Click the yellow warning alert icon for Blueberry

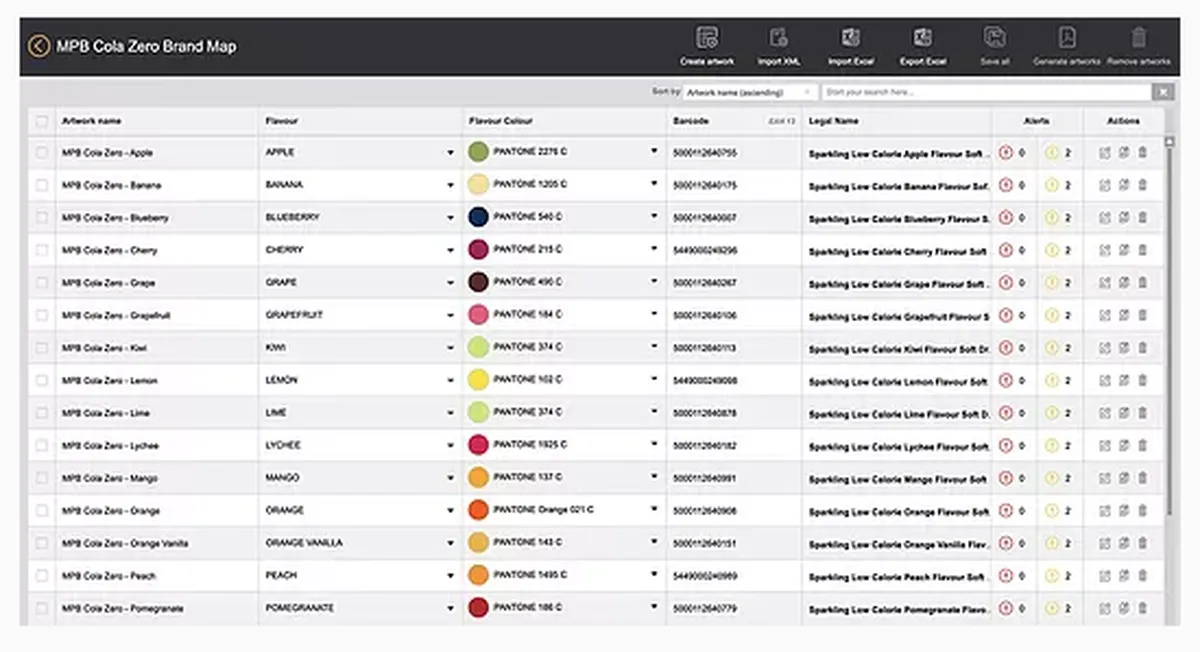[x=1052, y=218]
